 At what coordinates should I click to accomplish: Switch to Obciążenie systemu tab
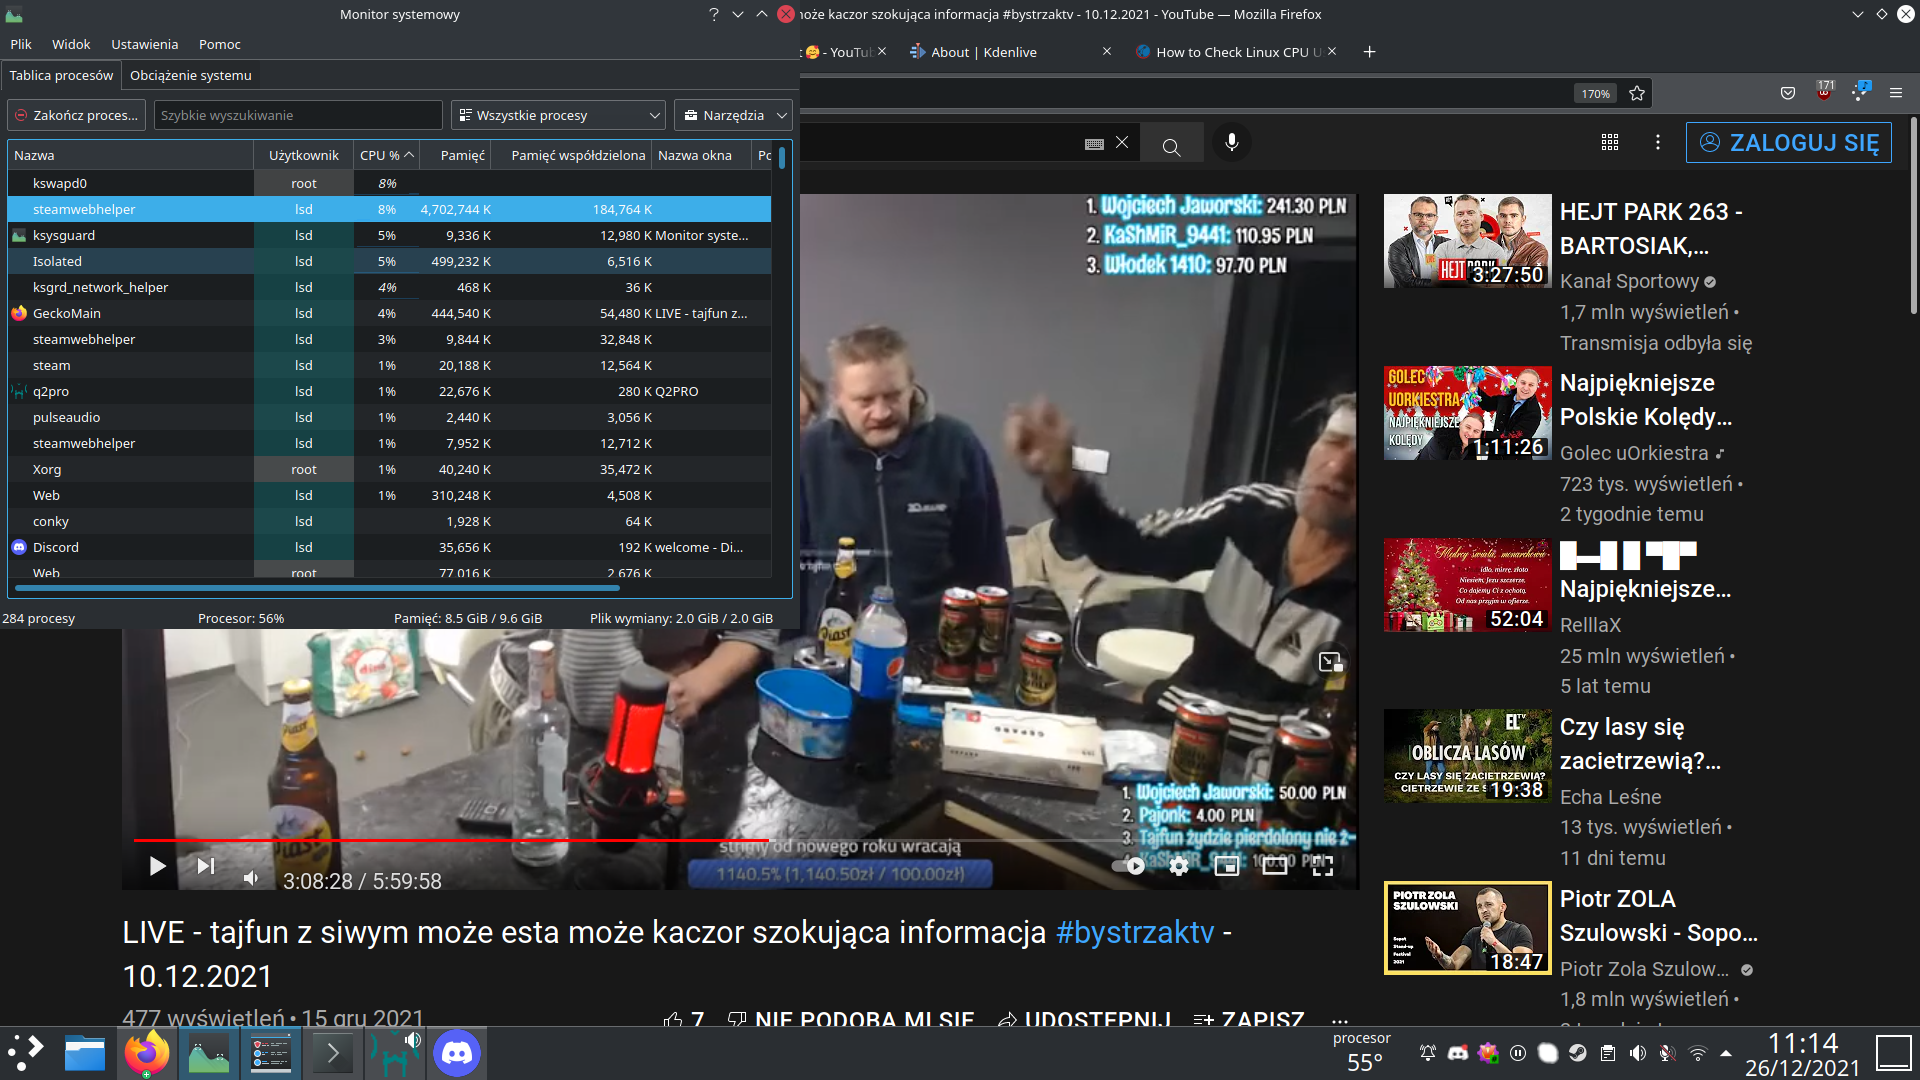(190, 75)
